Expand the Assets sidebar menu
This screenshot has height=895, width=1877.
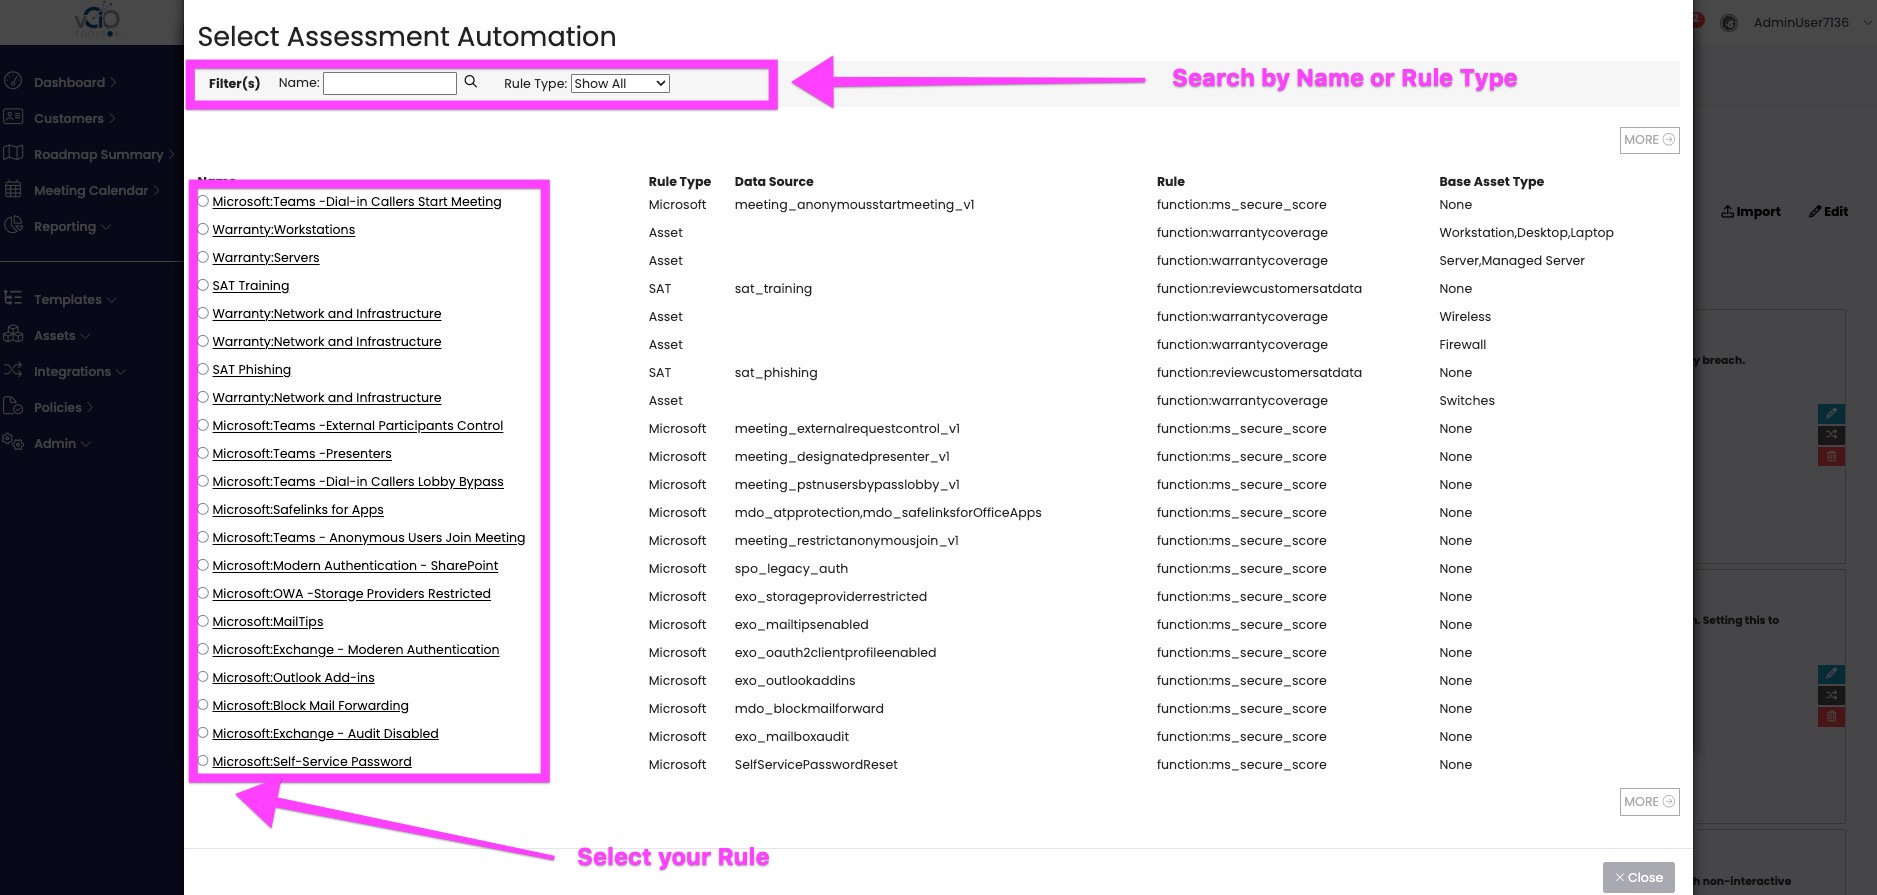point(86,336)
